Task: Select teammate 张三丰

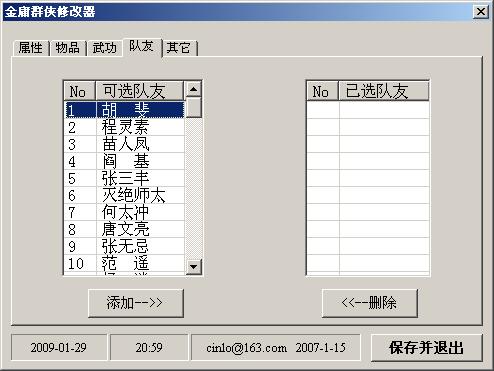Action: [124, 178]
